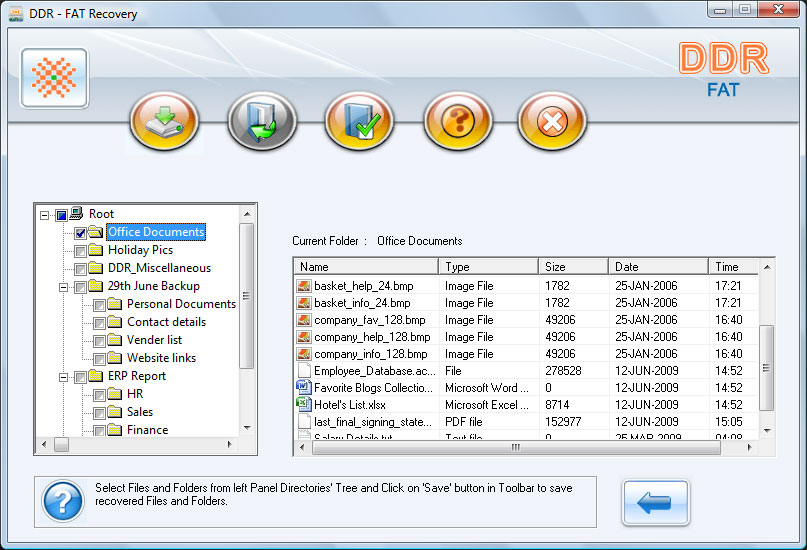Sort by the Time column header
This screenshot has height=550, width=807.
(733, 267)
